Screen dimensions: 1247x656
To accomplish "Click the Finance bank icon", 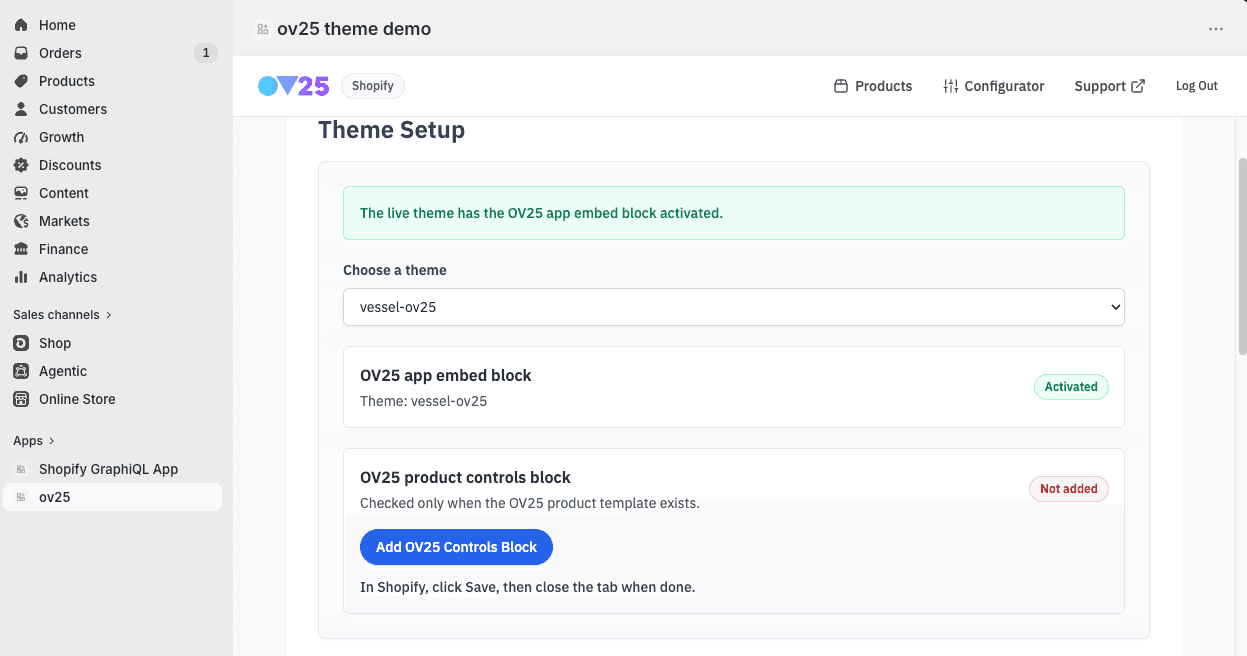I will point(21,249).
